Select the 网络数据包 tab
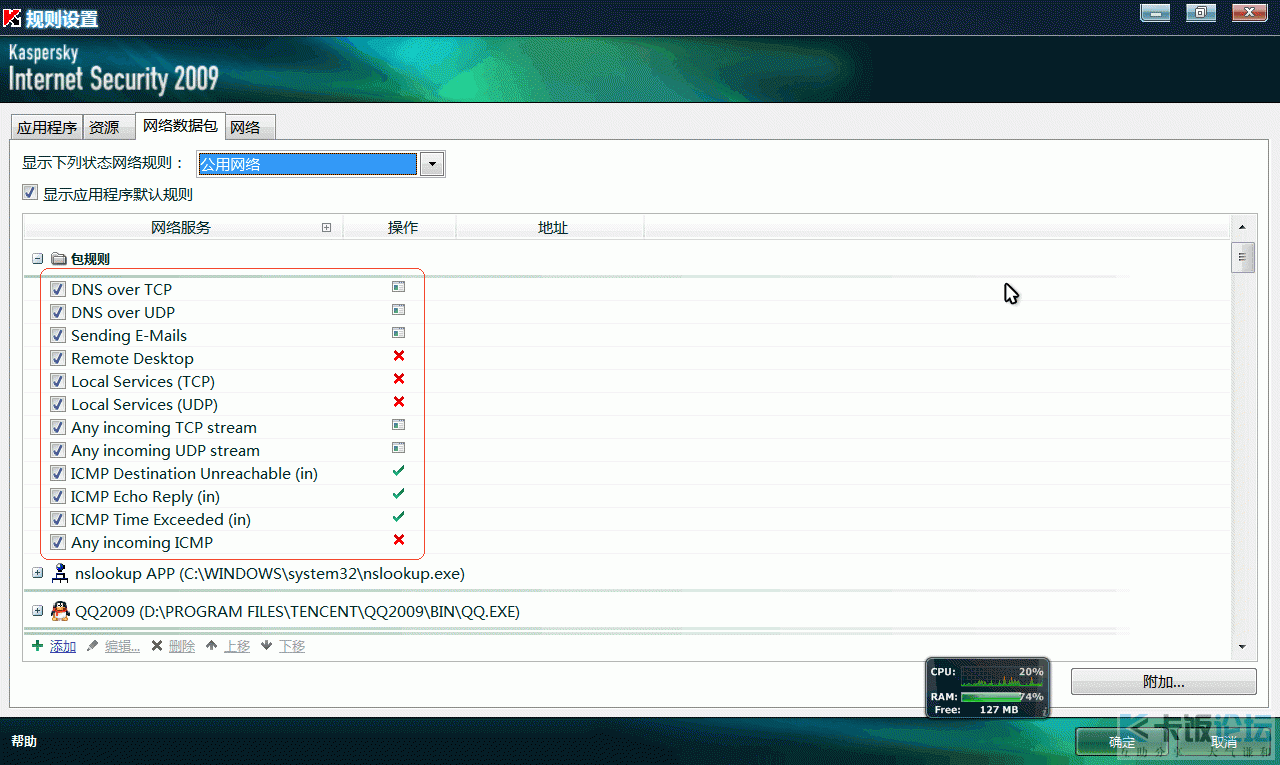The width and height of the screenshot is (1280, 765). tap(180, 125)
